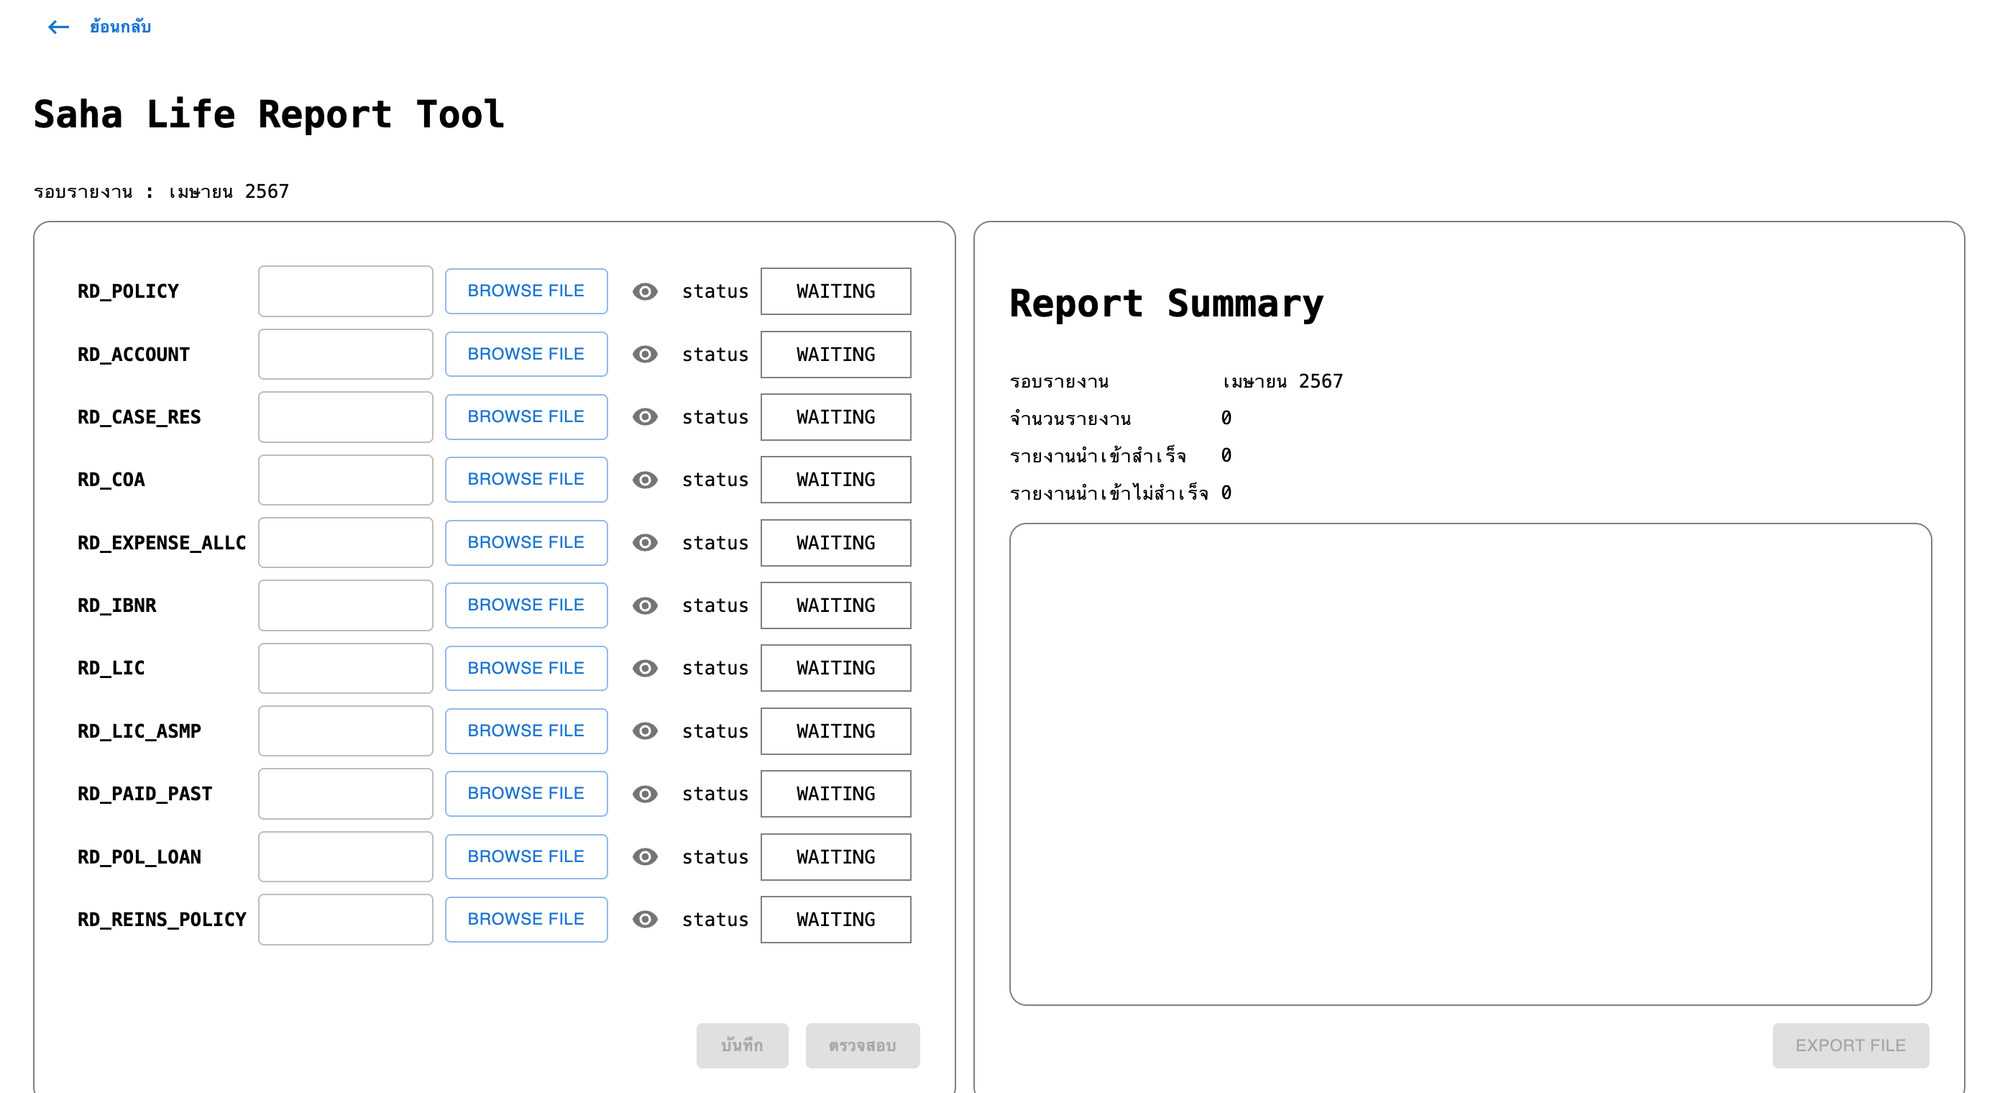Click the ย้อนกลับ back link
2000x1093 pixels.
click(x=120, y=27)
